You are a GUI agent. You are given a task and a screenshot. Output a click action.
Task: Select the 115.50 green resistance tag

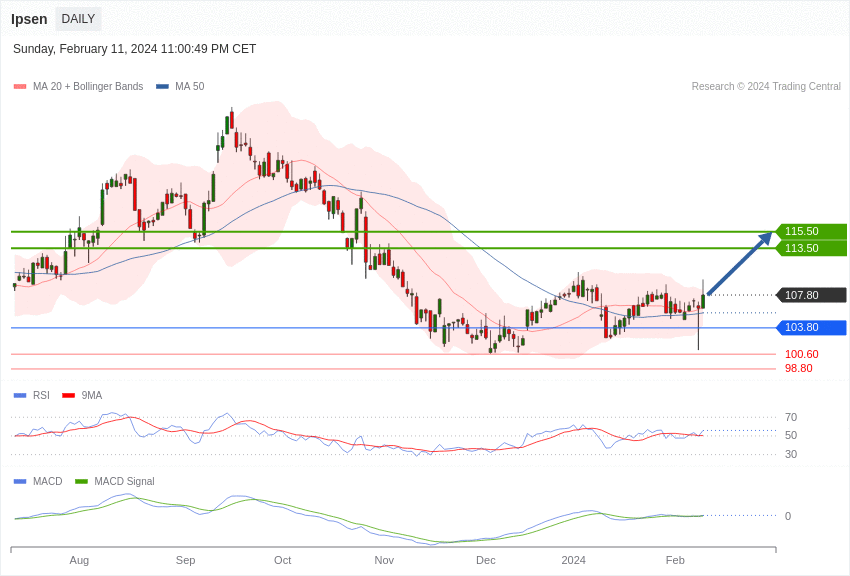tap(811, 231)
